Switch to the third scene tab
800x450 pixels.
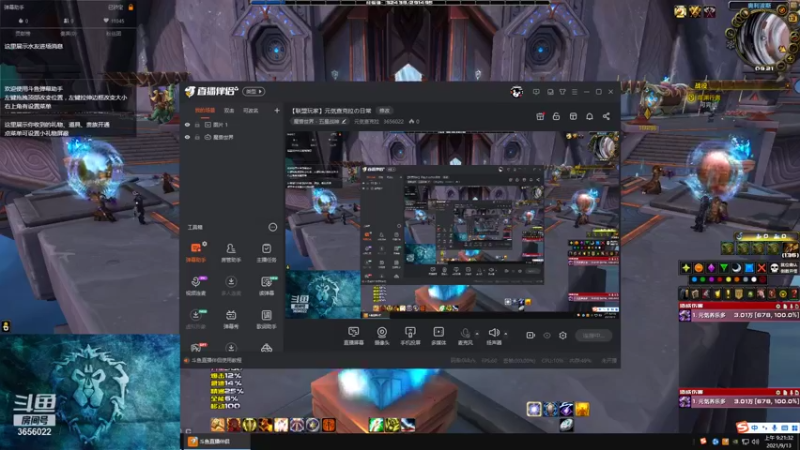click(251, 110)
